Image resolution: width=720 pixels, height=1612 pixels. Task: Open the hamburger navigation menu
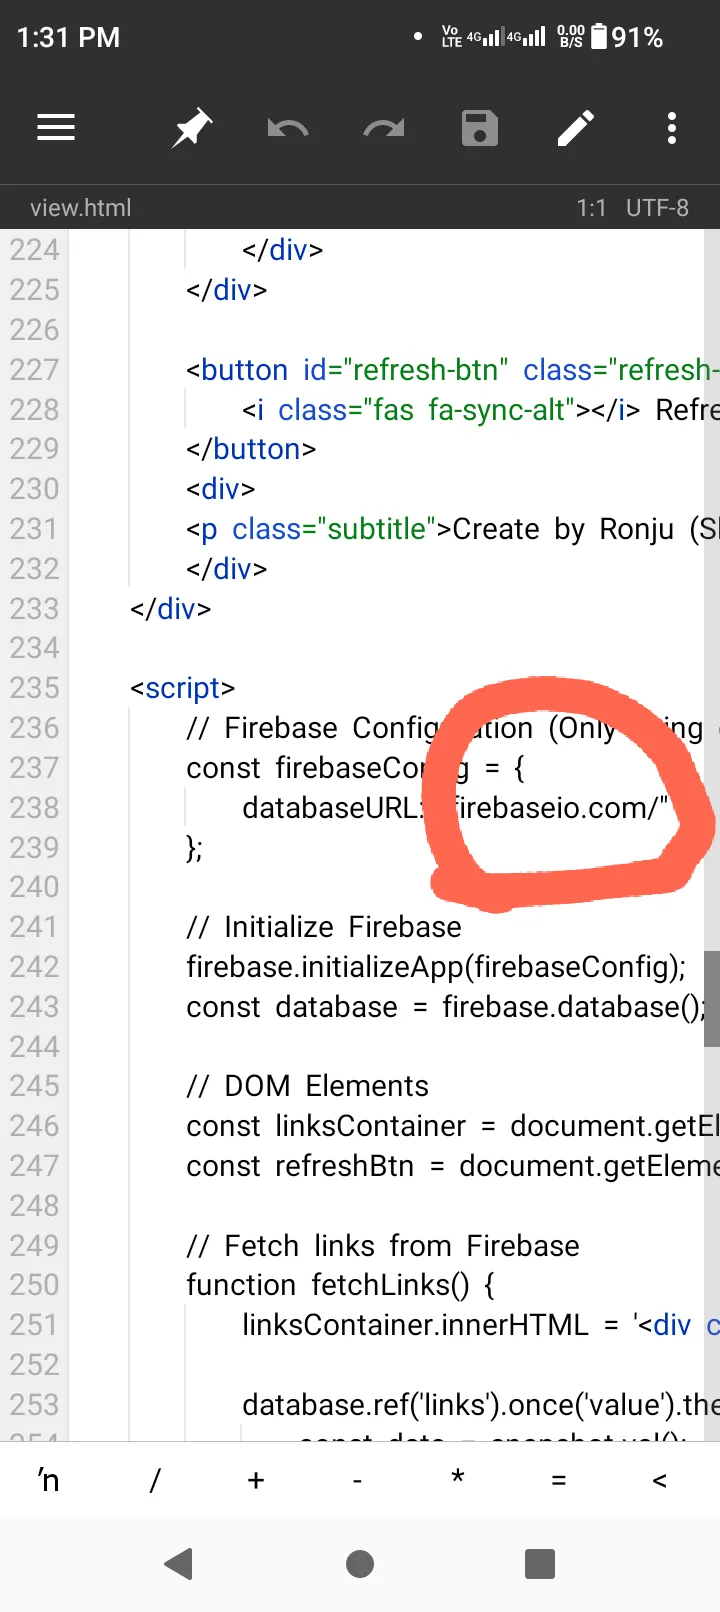pyautogui.click(x=56, y=128)
